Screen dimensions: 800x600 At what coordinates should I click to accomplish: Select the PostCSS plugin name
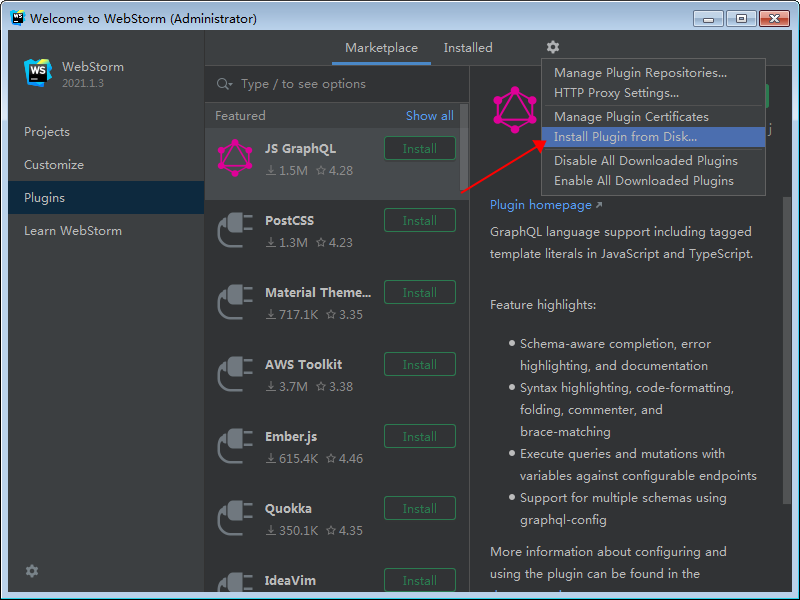click(x=289, y=220)
